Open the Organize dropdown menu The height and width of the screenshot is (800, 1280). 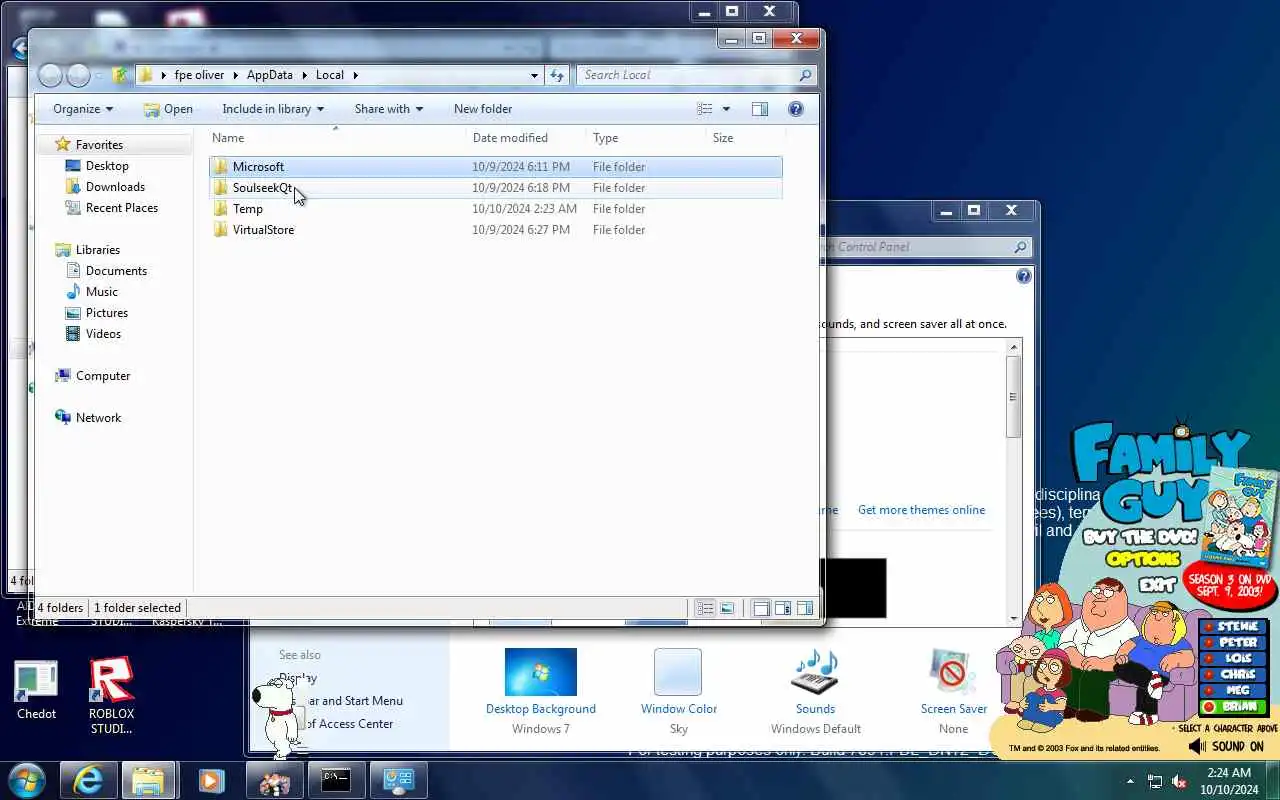click(x=83, y=109)
